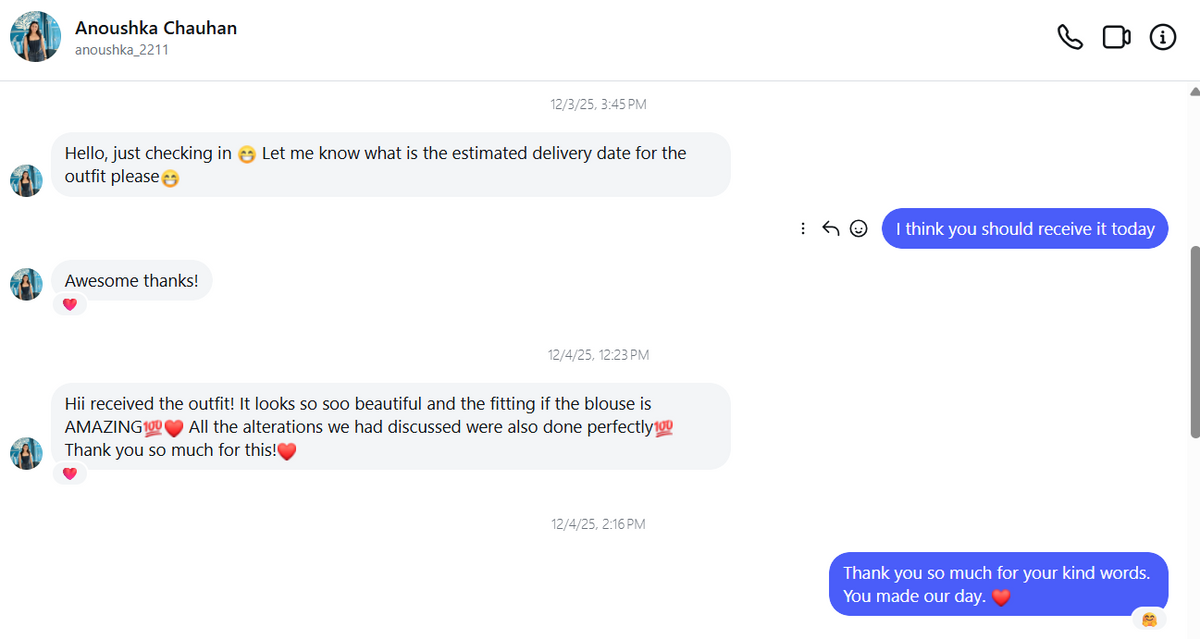
Task: Open more options for sent message
Action: (x=803, y=229)
